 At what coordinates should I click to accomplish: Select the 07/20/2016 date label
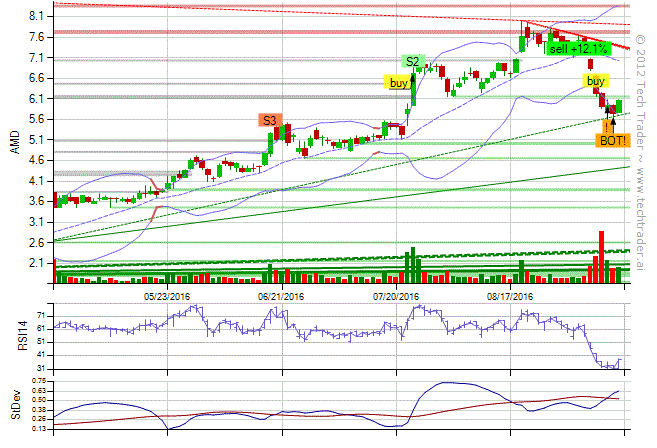click(x=396, y=296)
